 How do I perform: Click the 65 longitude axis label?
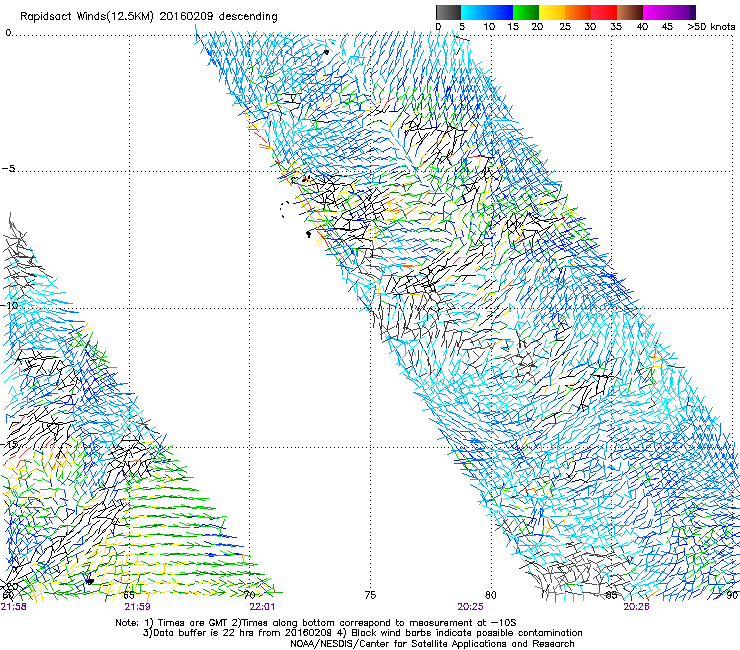129,595
